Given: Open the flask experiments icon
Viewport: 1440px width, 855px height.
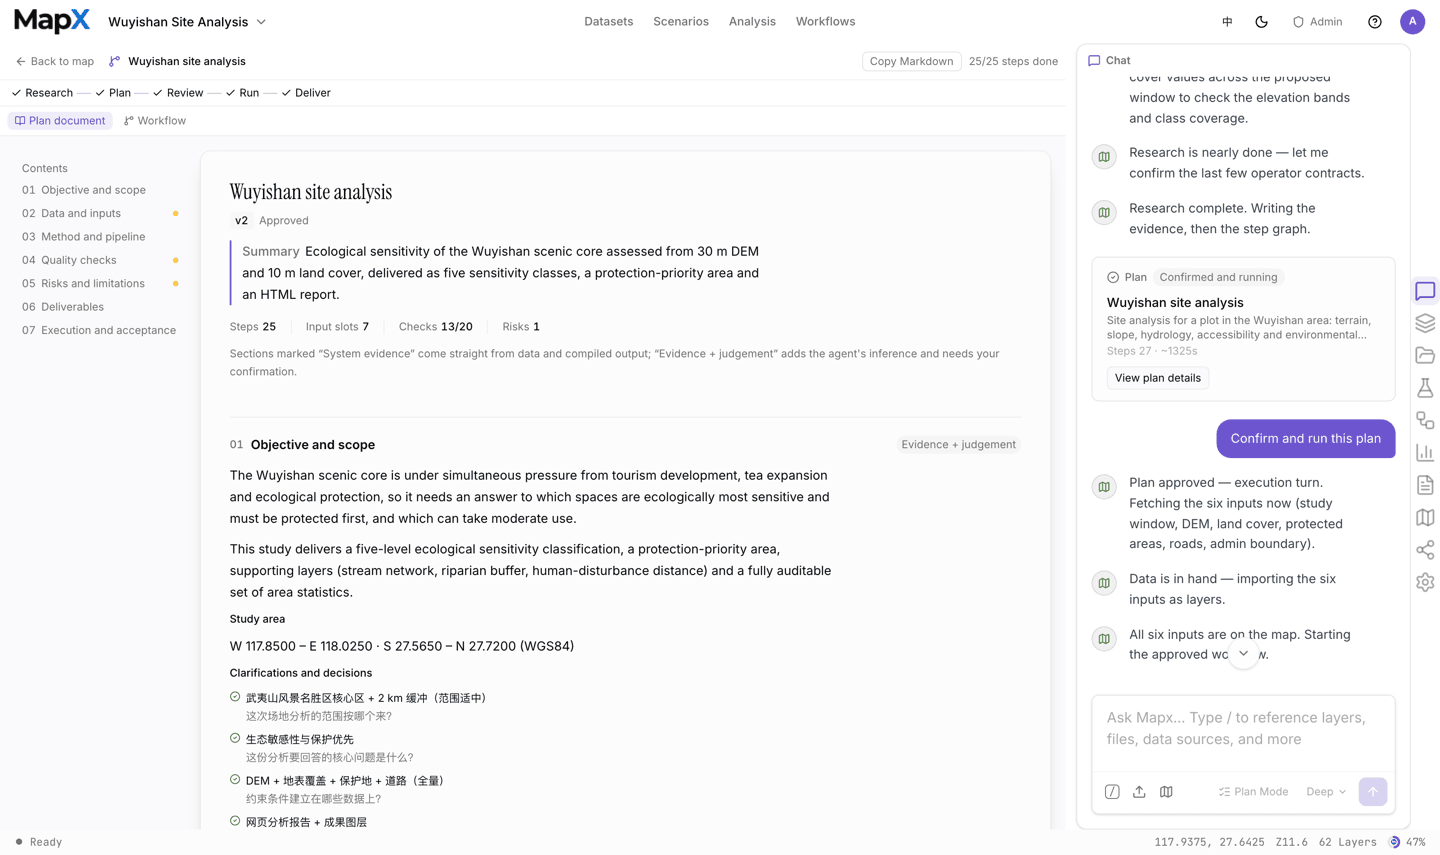Looking at the screenshot, I should [x=1425, y=388].
